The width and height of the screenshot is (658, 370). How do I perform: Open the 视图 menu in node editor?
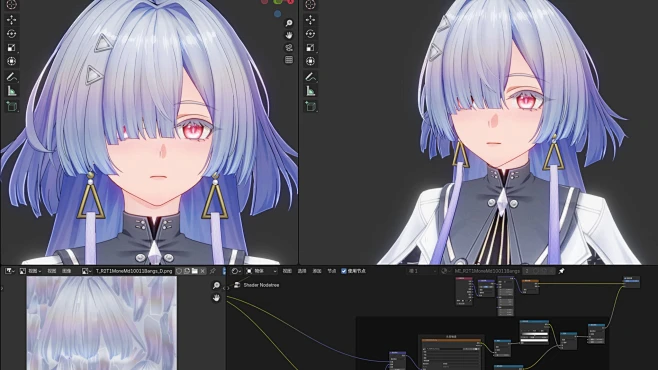tap(287, 271)
